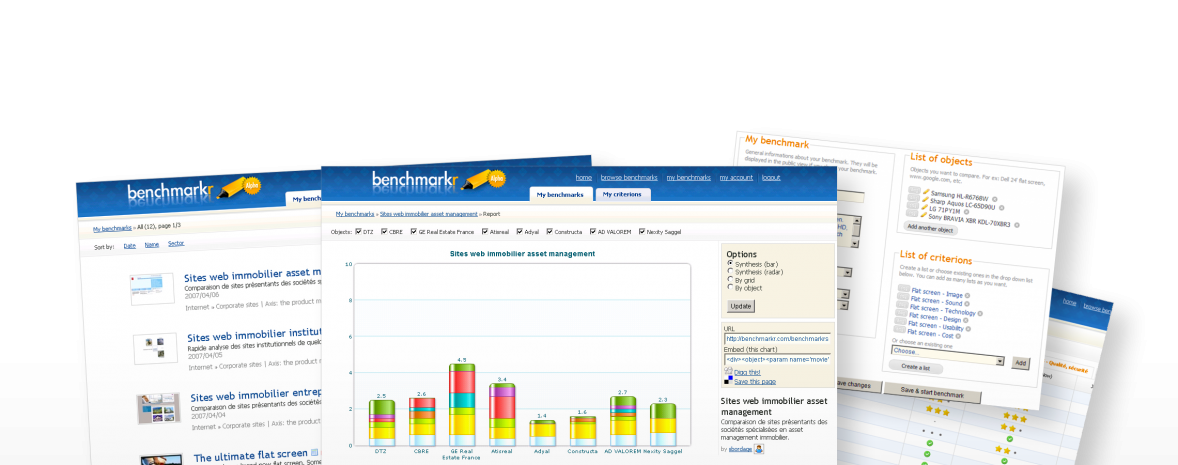1178x465 pixels.
Task: Click the Embed (this chart) code field
Action: 778,359
